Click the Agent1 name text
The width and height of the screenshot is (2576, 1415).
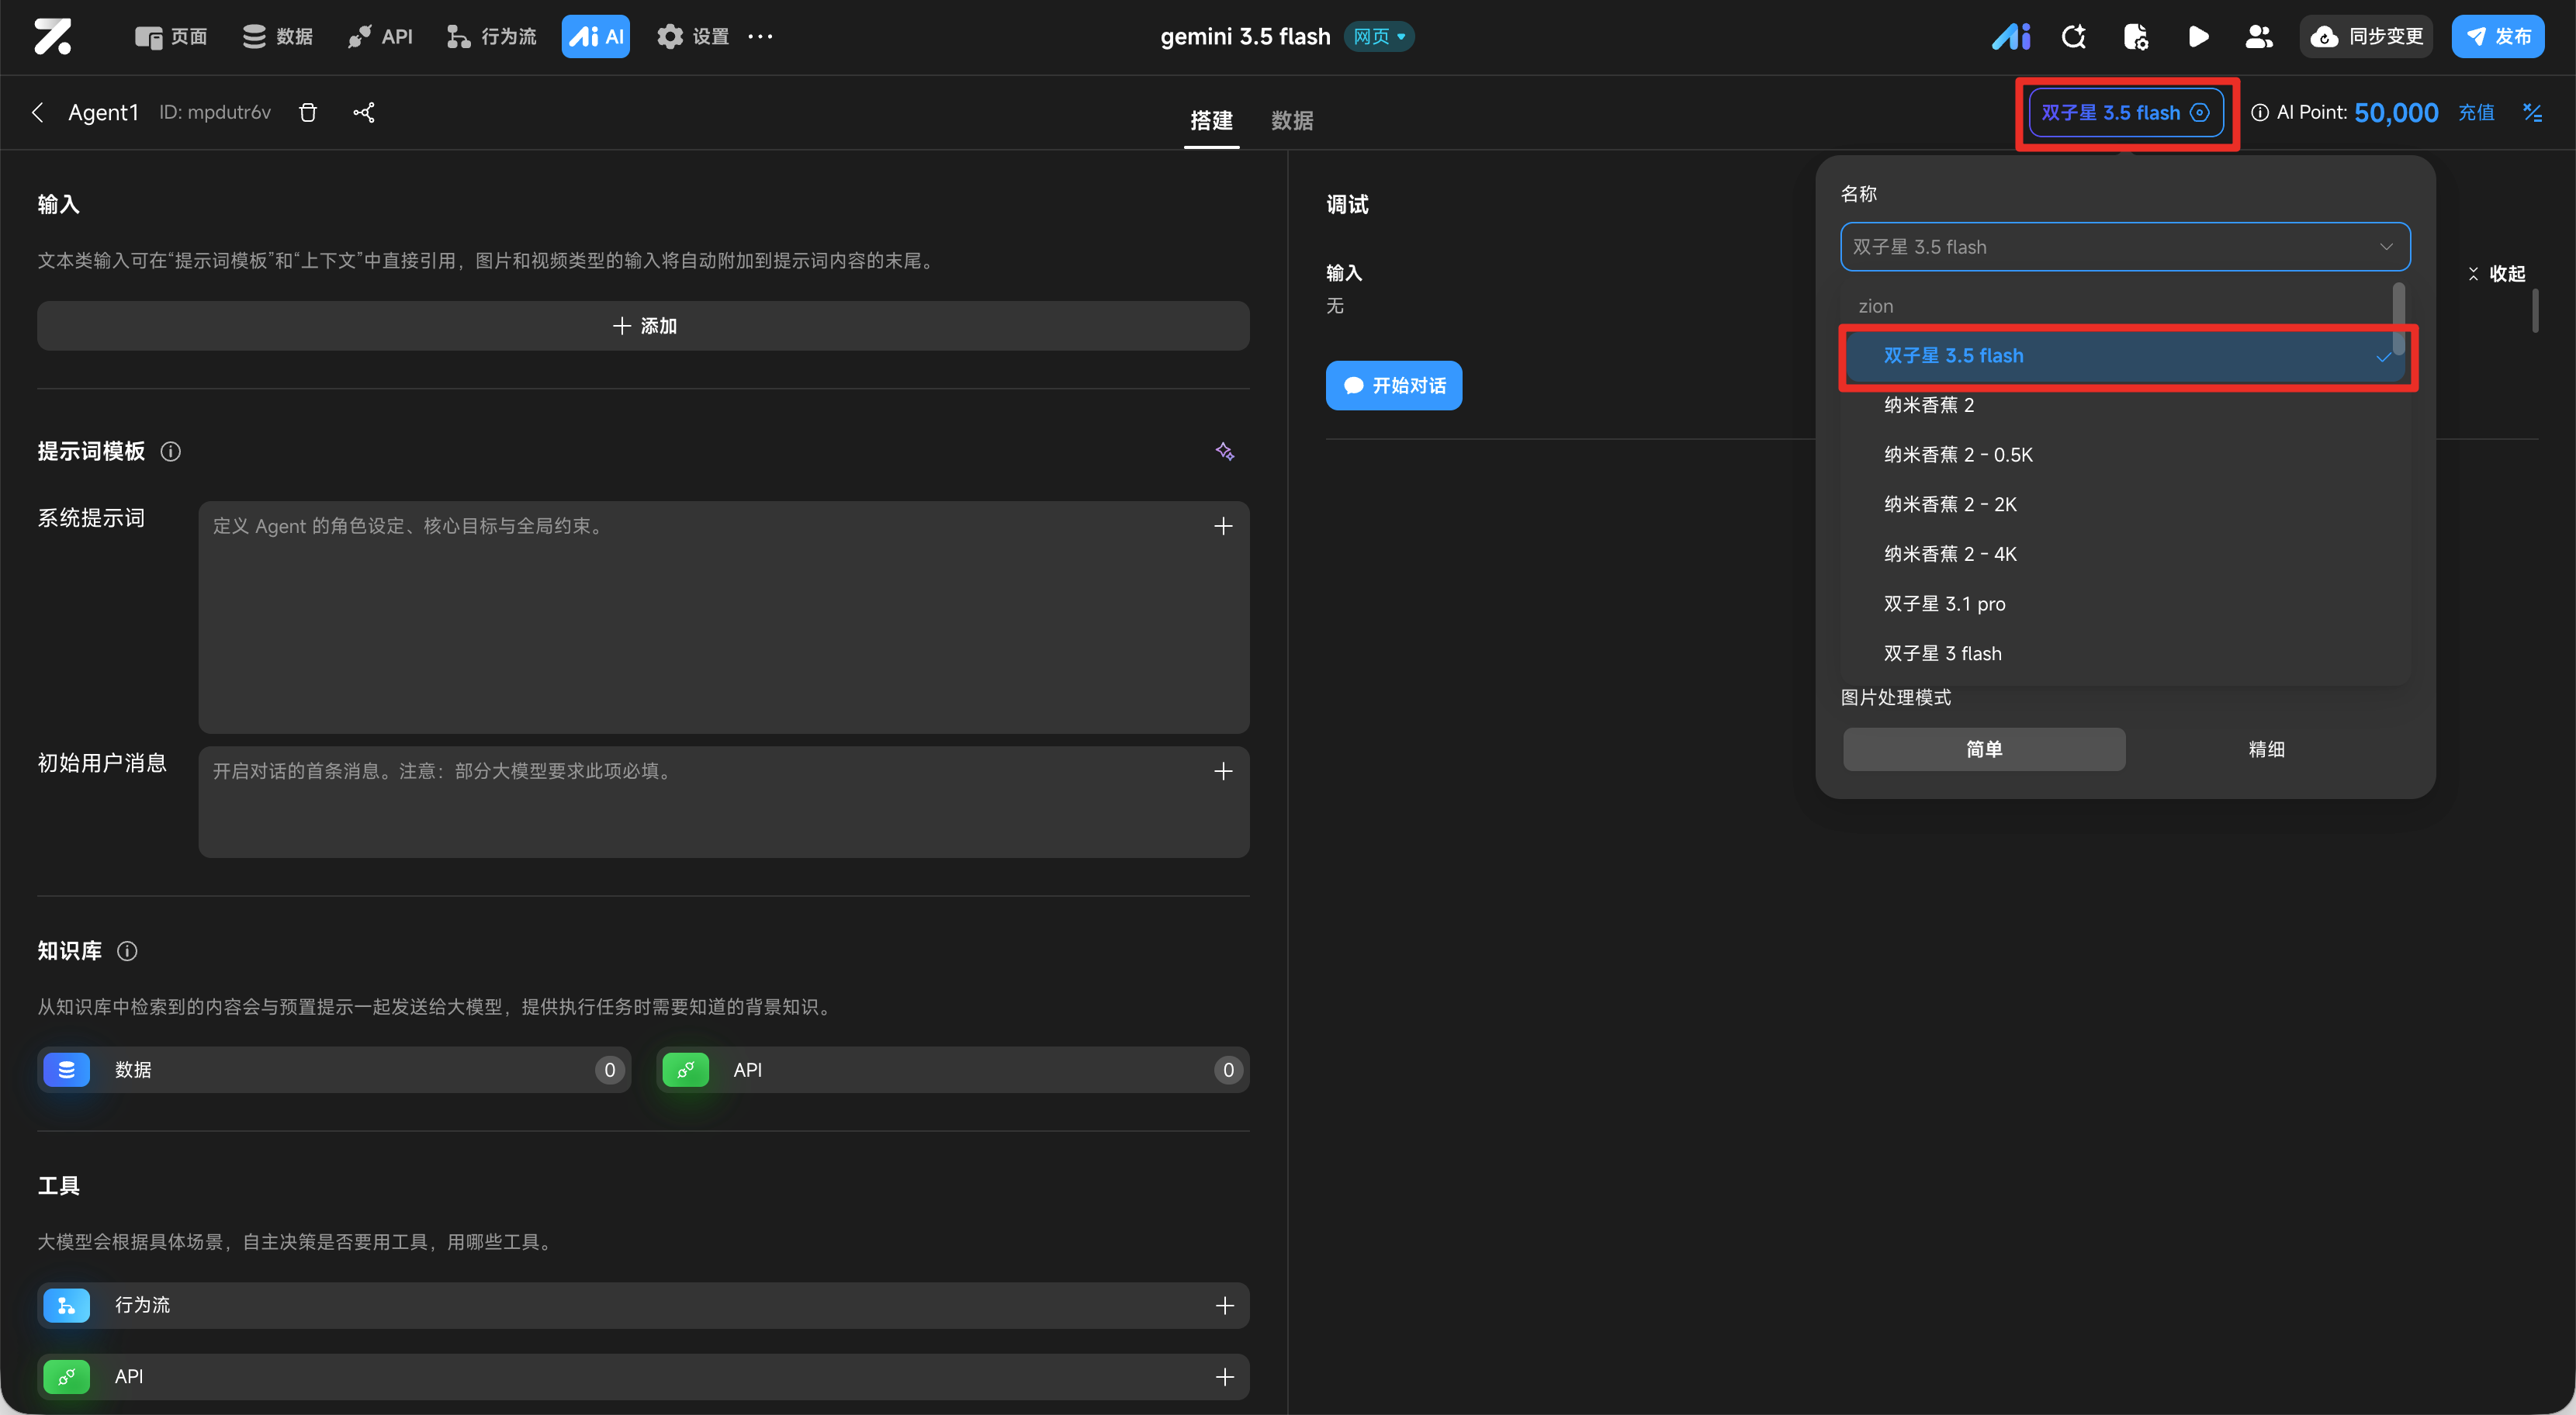103,112
